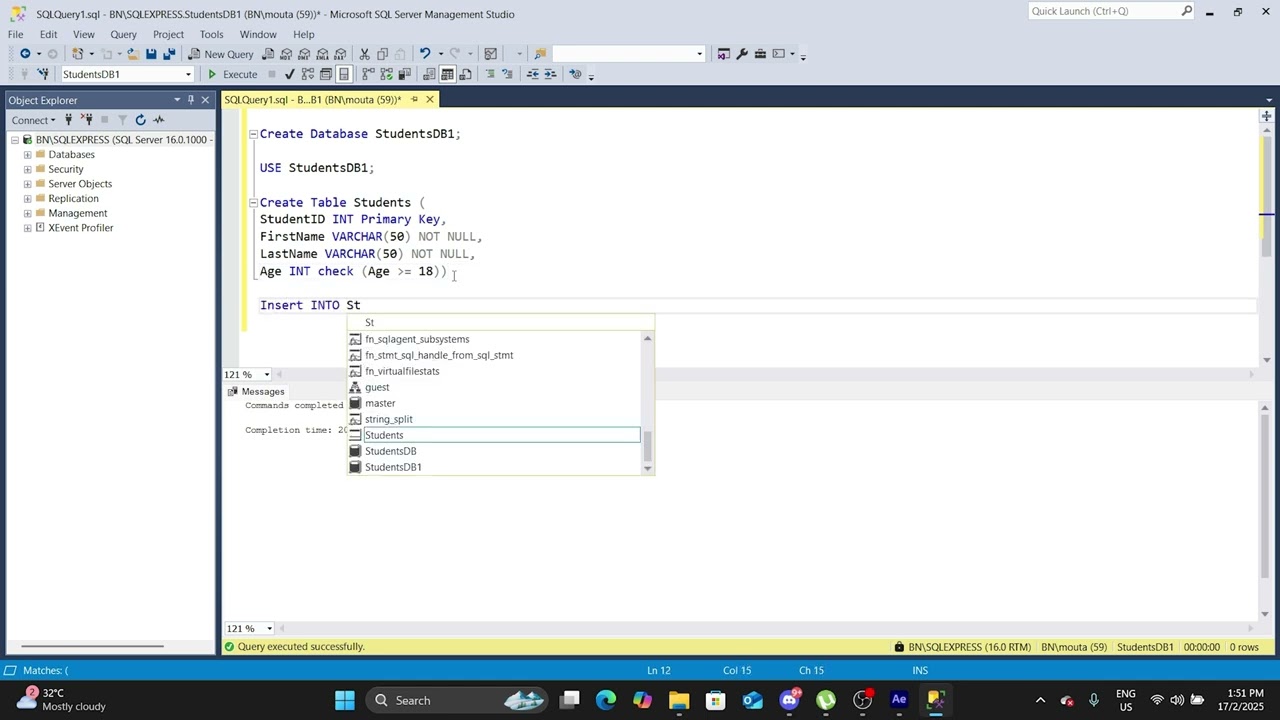This screenshot has width=1280, height=720.
Task: Show hidden system tray icons chevron
Action: 1040,700
